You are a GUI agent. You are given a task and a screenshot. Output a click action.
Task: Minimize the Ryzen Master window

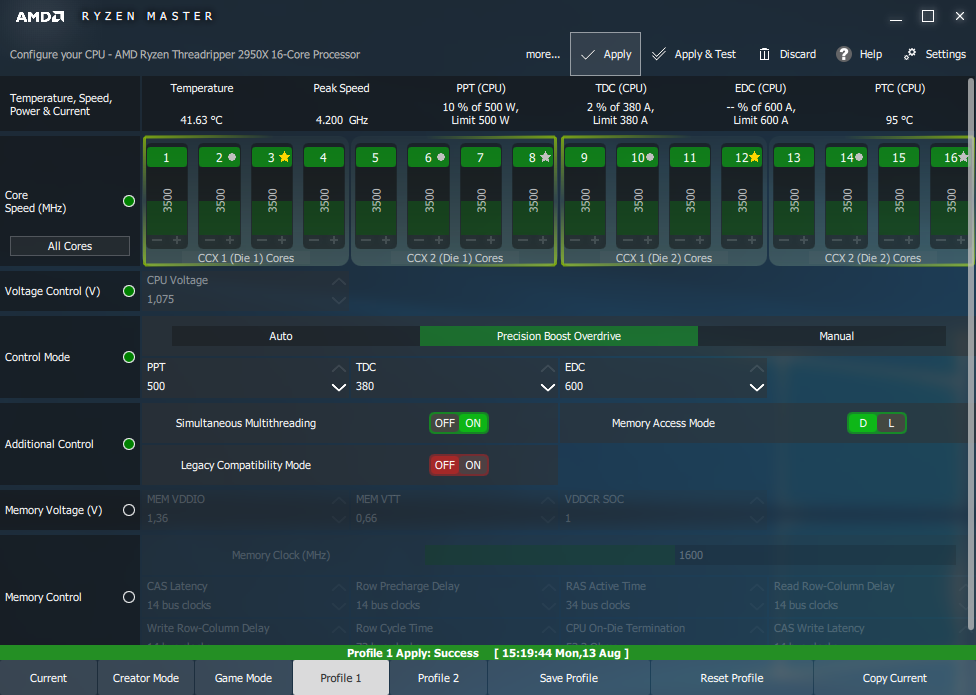(x=896, y=19)
